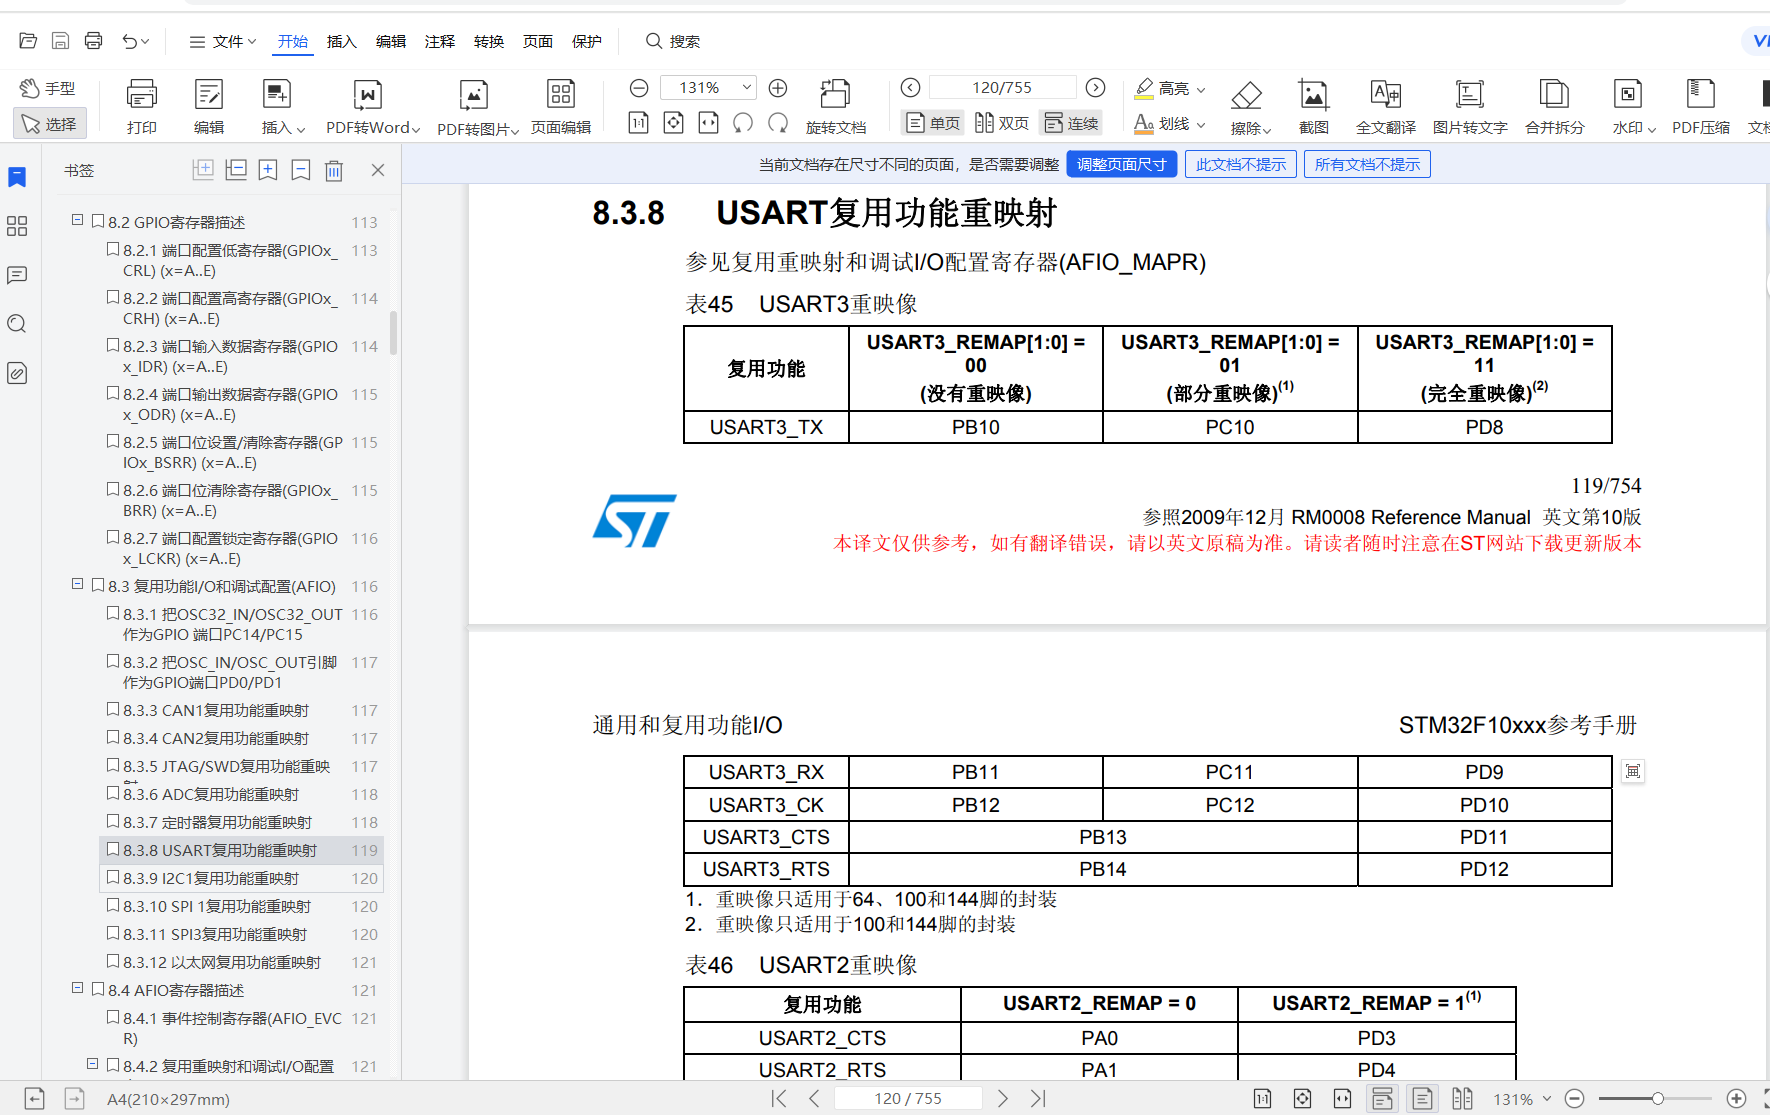The width and height of the screenshot is (1770, 1115).
Task: Collapse the 8.4 AFIO寄存器描述 tree node
Action: tap(77, 988)
